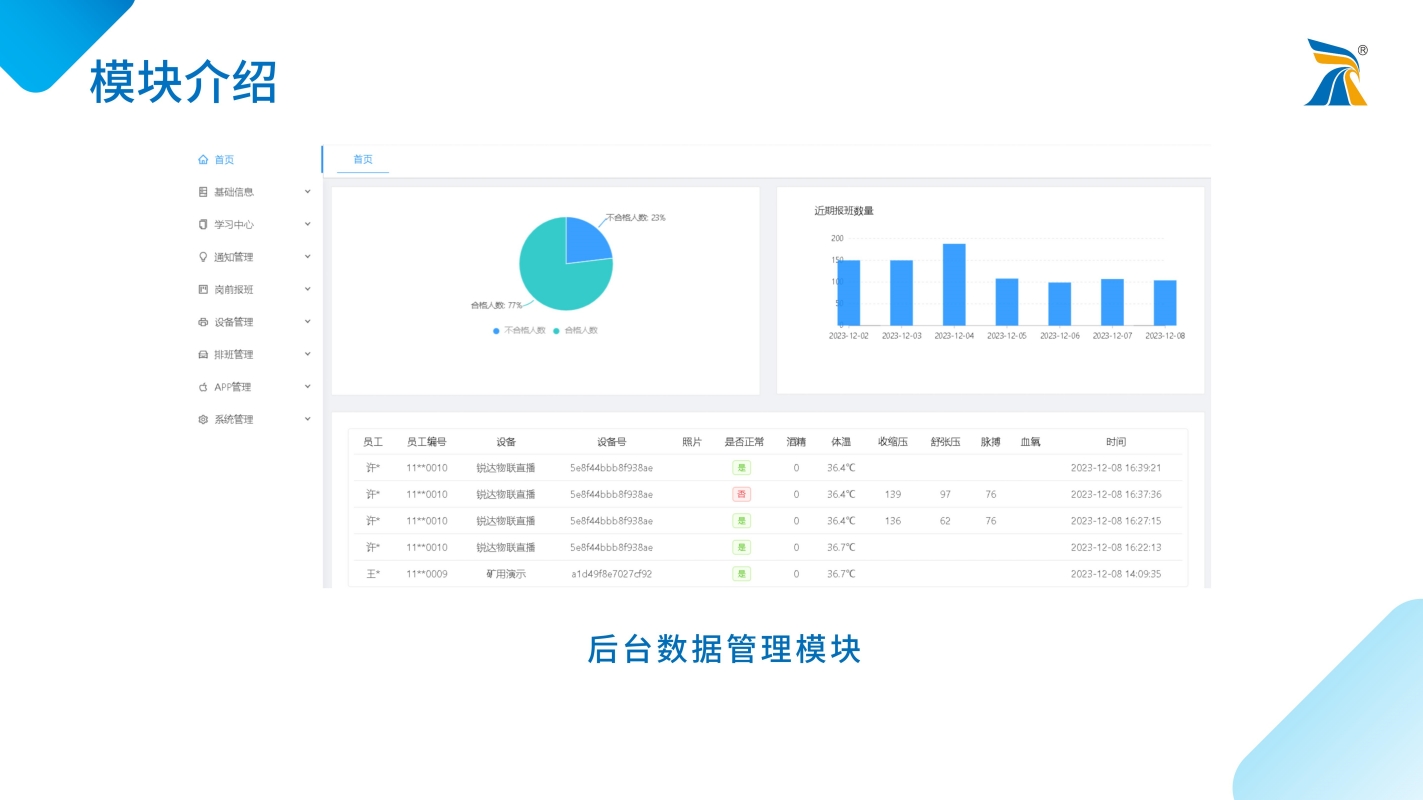Click the bar for 2023-12-04
Viewport: 1423px width, 800px height.
(954, 285)
